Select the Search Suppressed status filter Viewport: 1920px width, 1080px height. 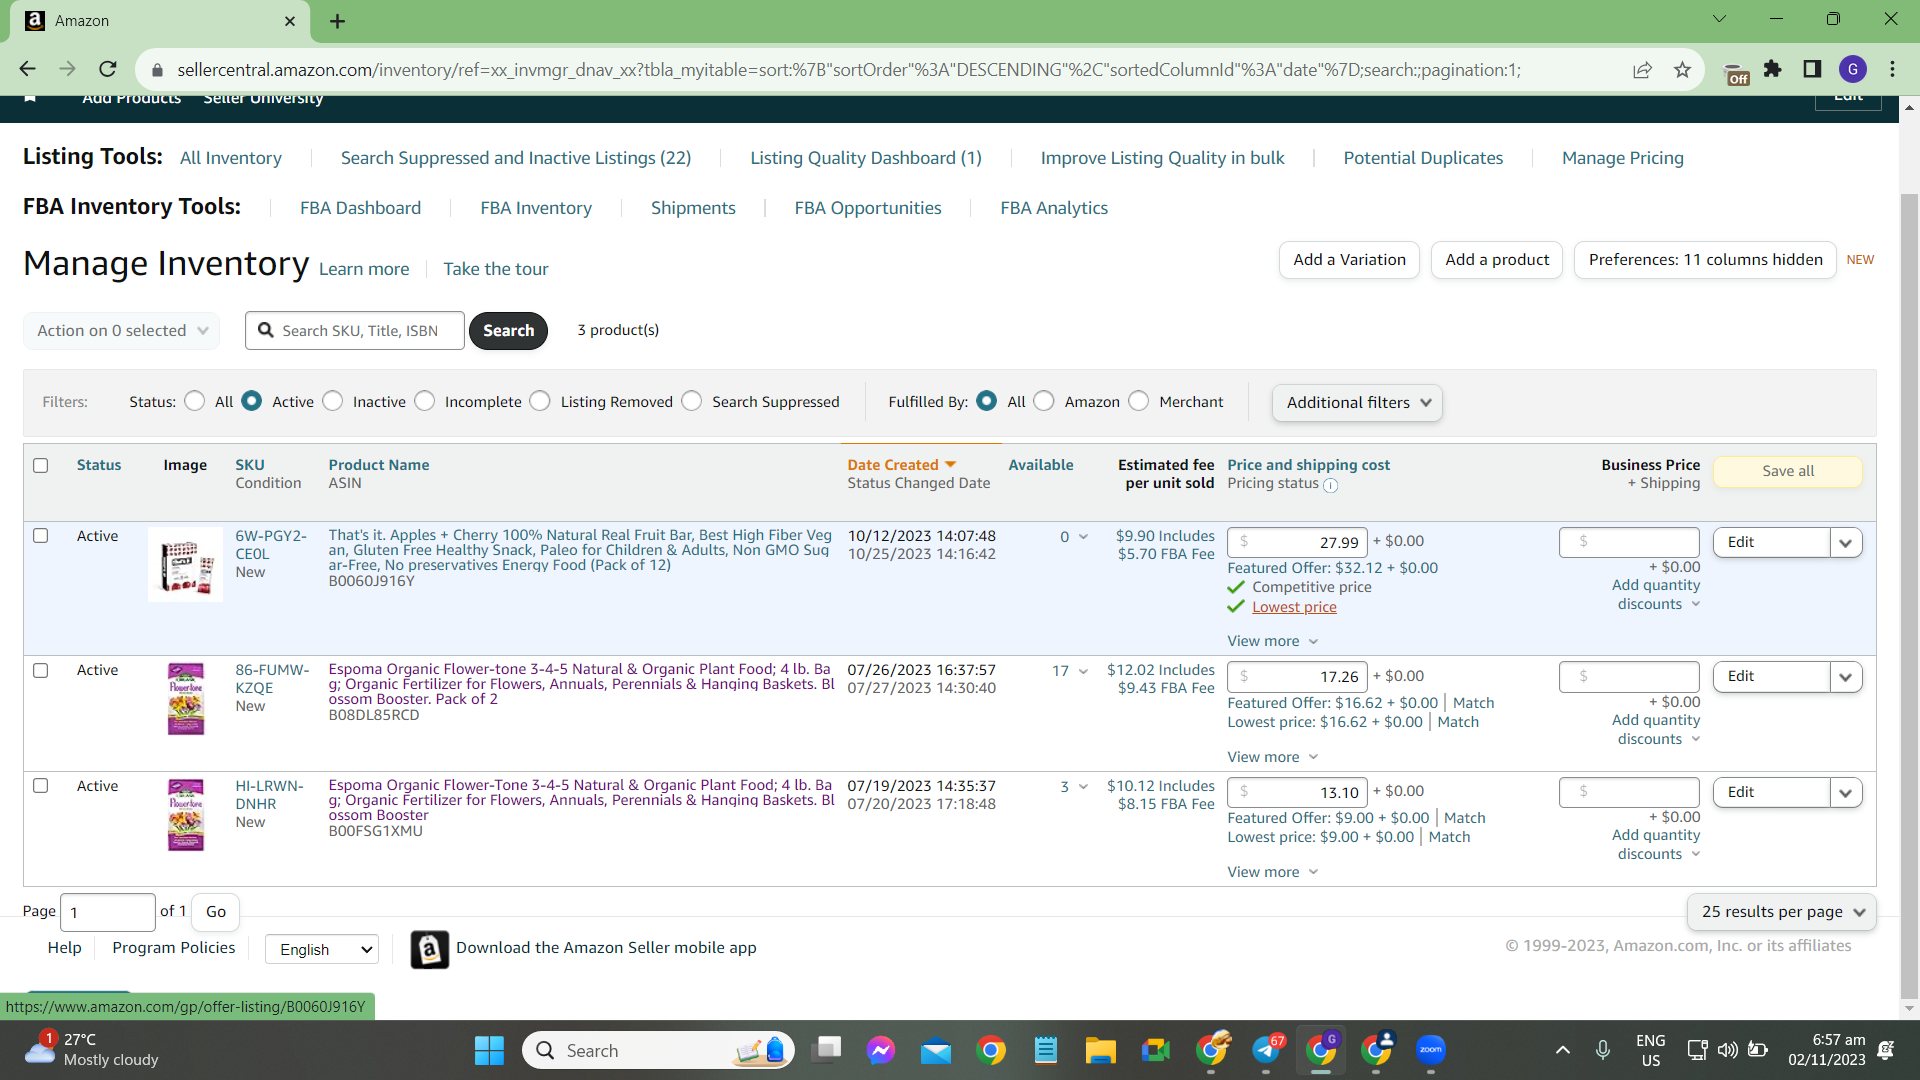click(692, 401)
